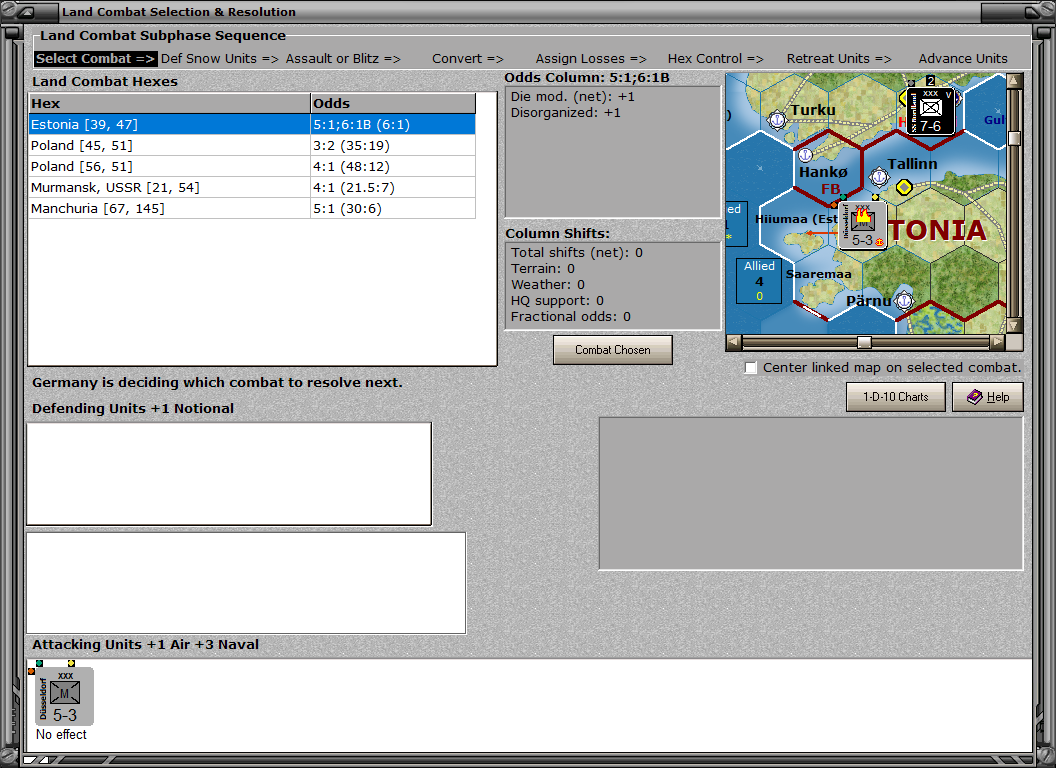Open the 1-D-10 Charts

click(x=896, y=397)
